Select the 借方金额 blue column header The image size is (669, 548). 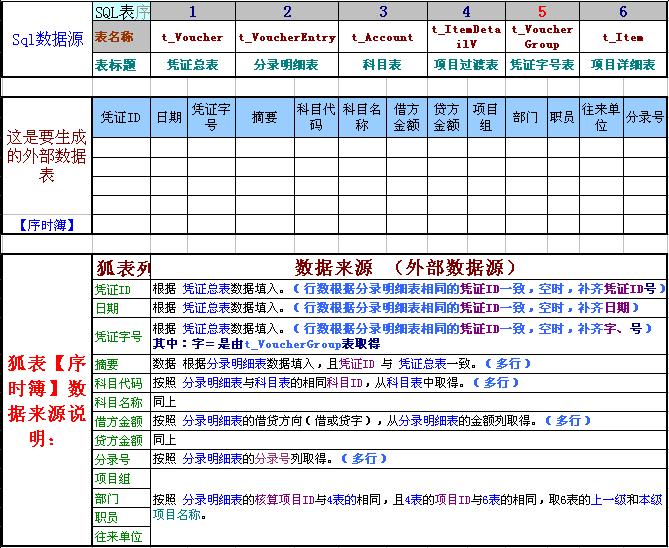click(x=407, y=117)
